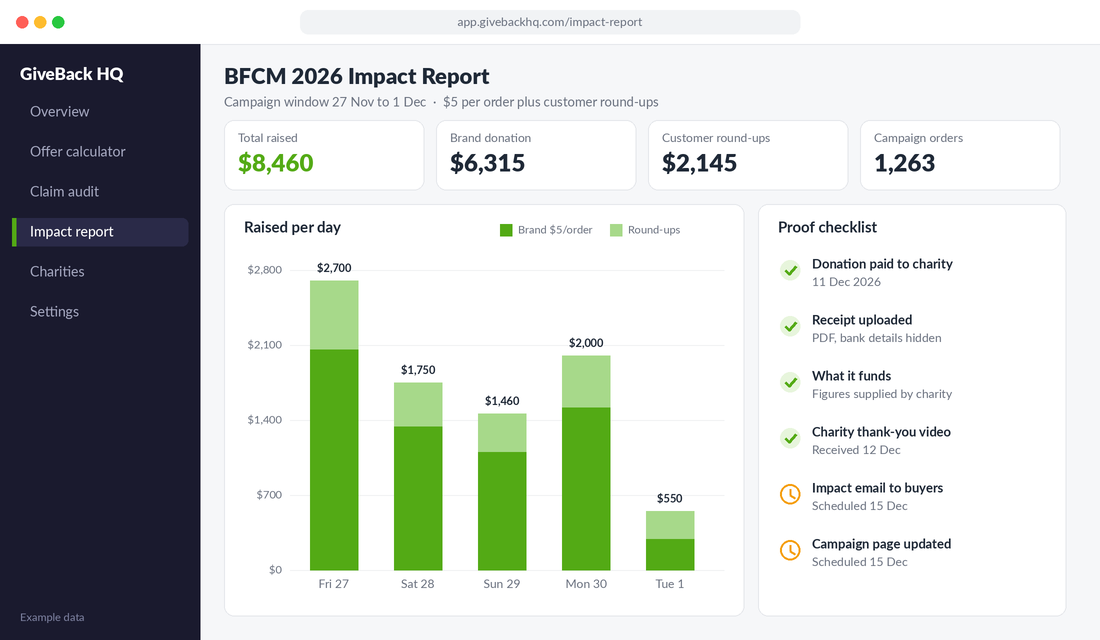1100x640 pixels.
Task: Click the $1,460 bar value label
Action: [502, 401]
